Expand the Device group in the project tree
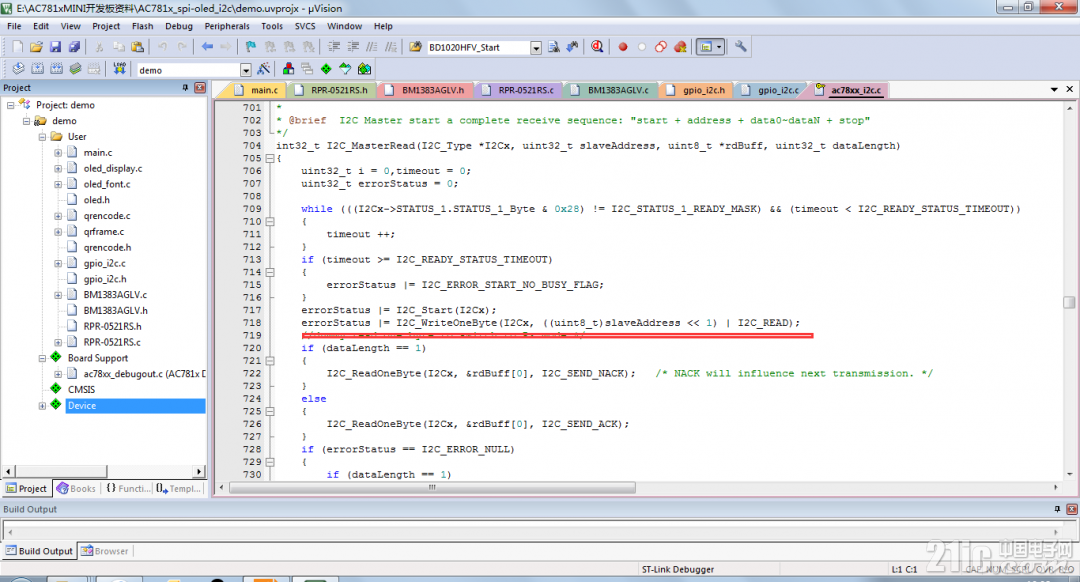The image size is (1080, 582). point(42,406)
